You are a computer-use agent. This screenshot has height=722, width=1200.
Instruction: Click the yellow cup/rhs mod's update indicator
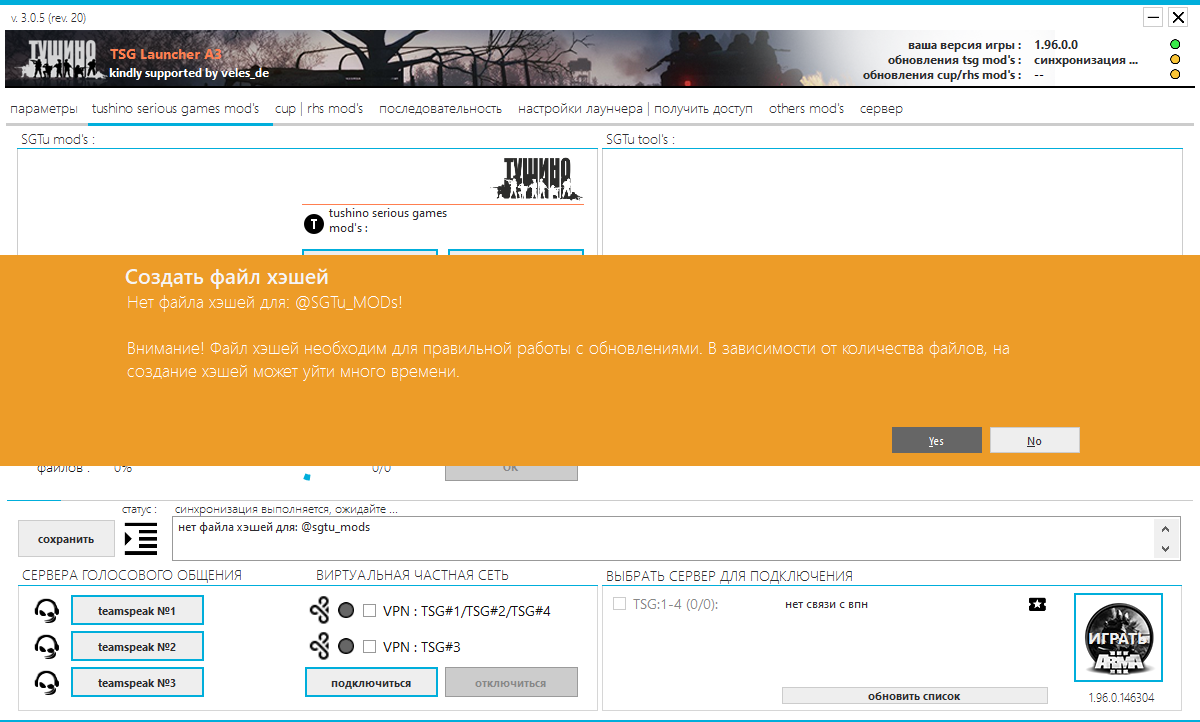point(1175,75)
